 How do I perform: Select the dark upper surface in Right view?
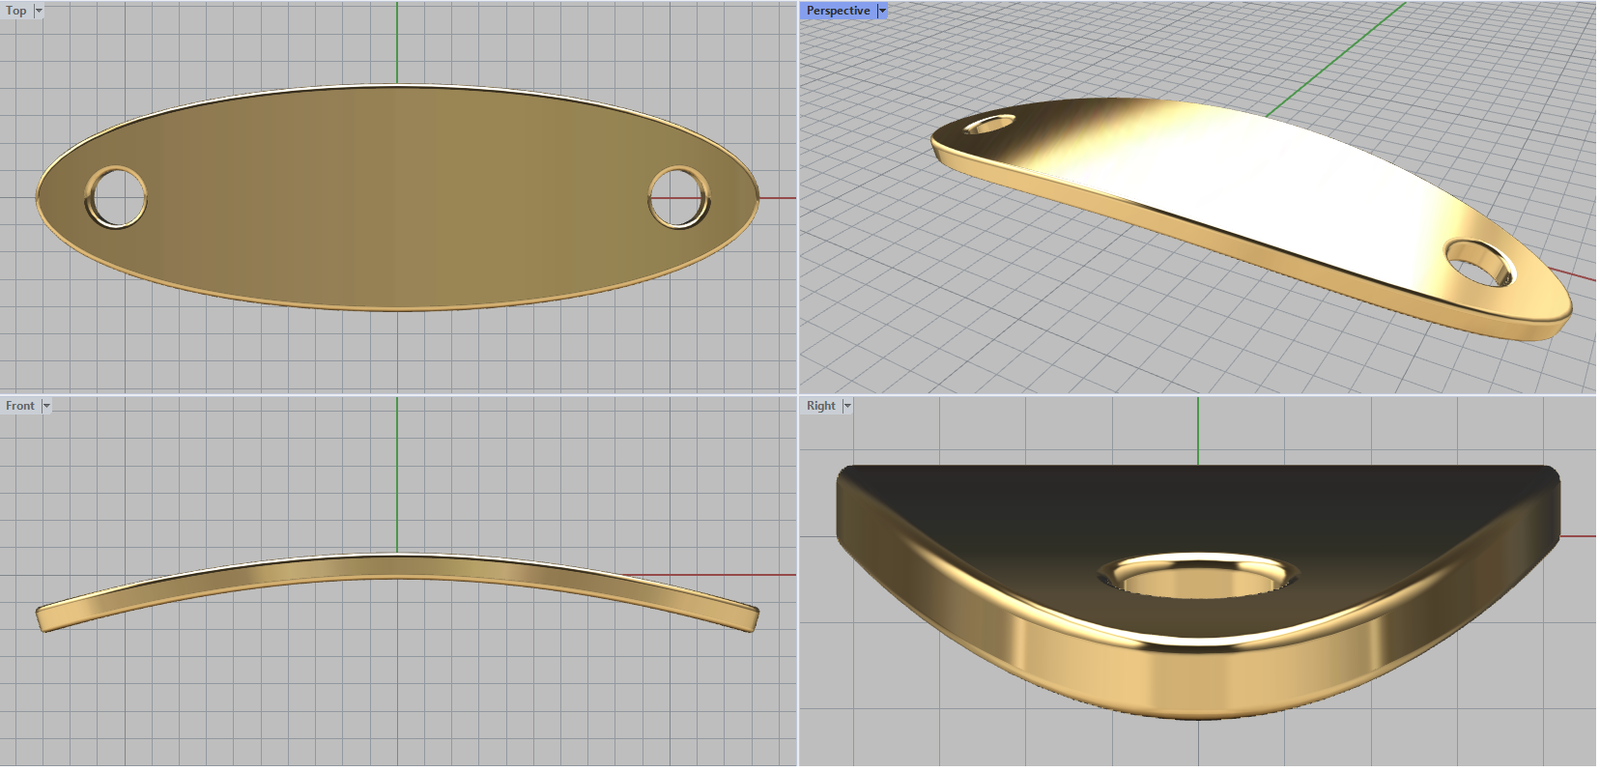pyautogui.click(x=1198, y=500)
